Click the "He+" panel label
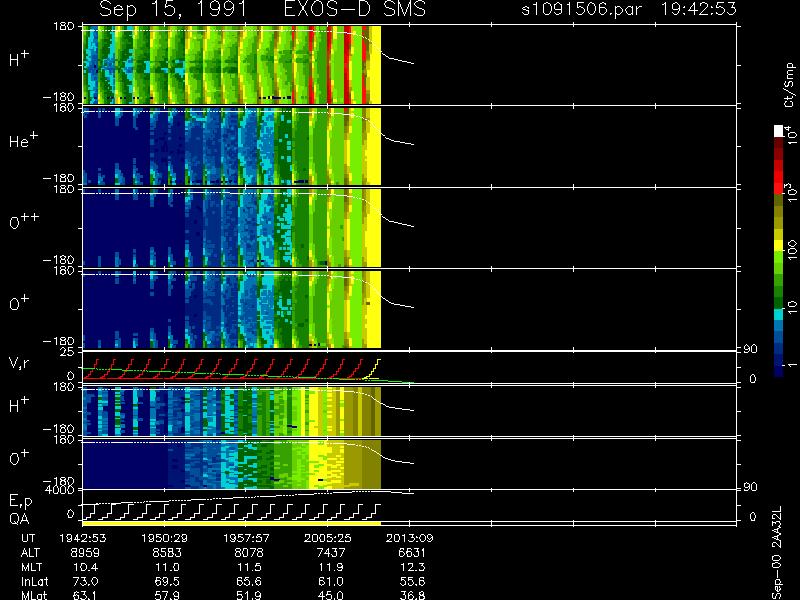The image size is (800, 600). 23,140
